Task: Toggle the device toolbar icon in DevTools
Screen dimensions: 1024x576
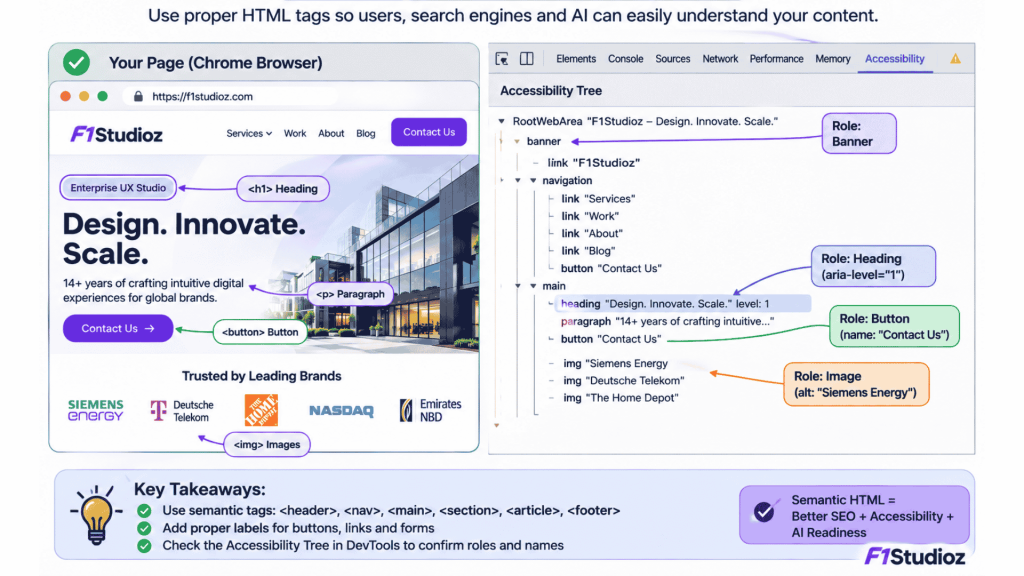Action: coord(526,59)
